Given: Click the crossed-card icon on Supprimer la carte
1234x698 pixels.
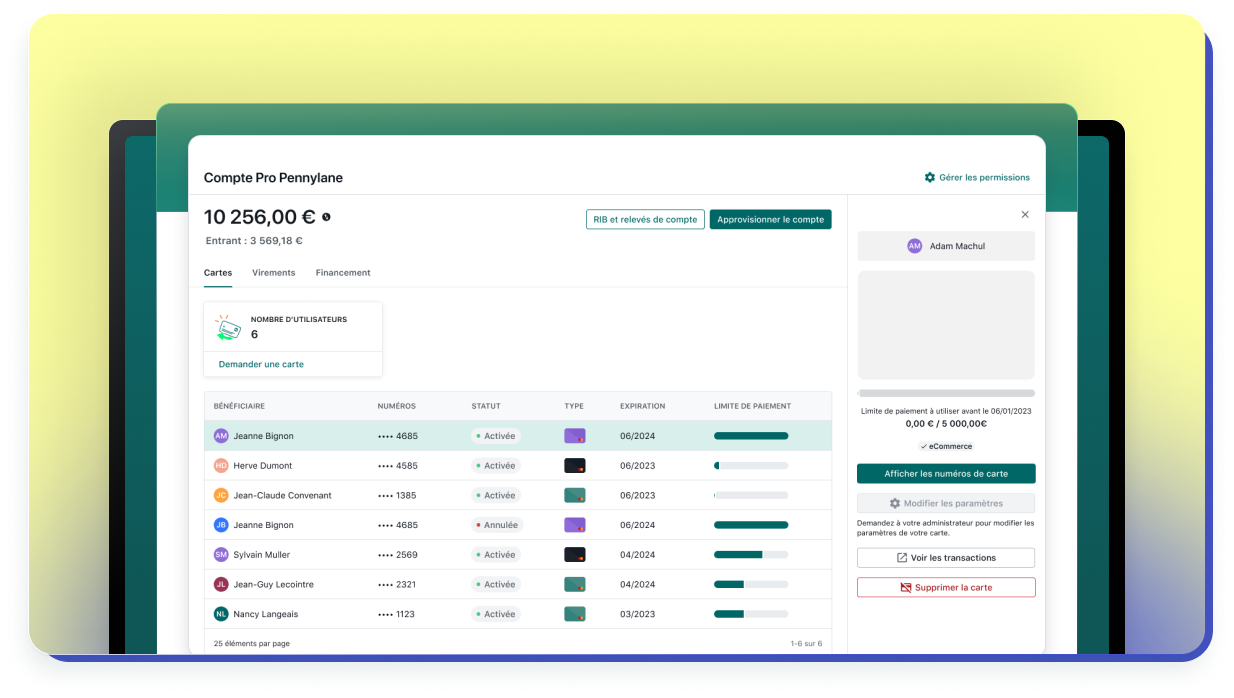Looking at the screenshot, I should point(906,588).
